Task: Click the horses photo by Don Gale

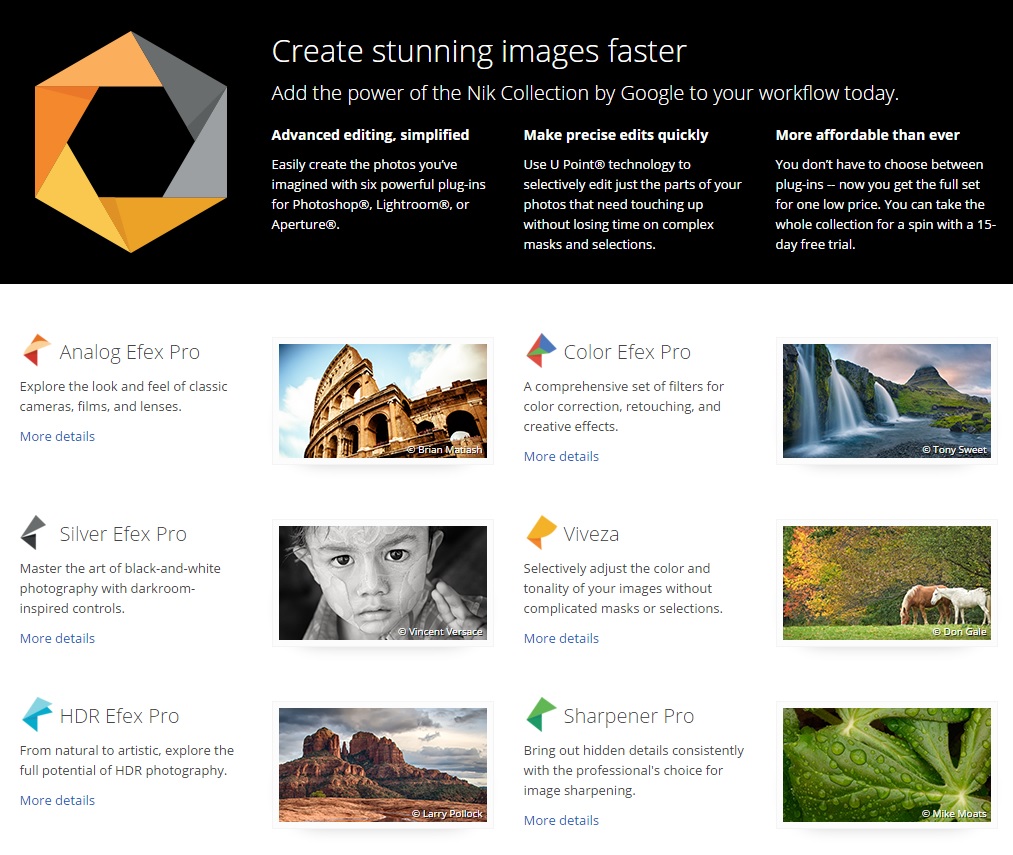Action: point(886,583)
